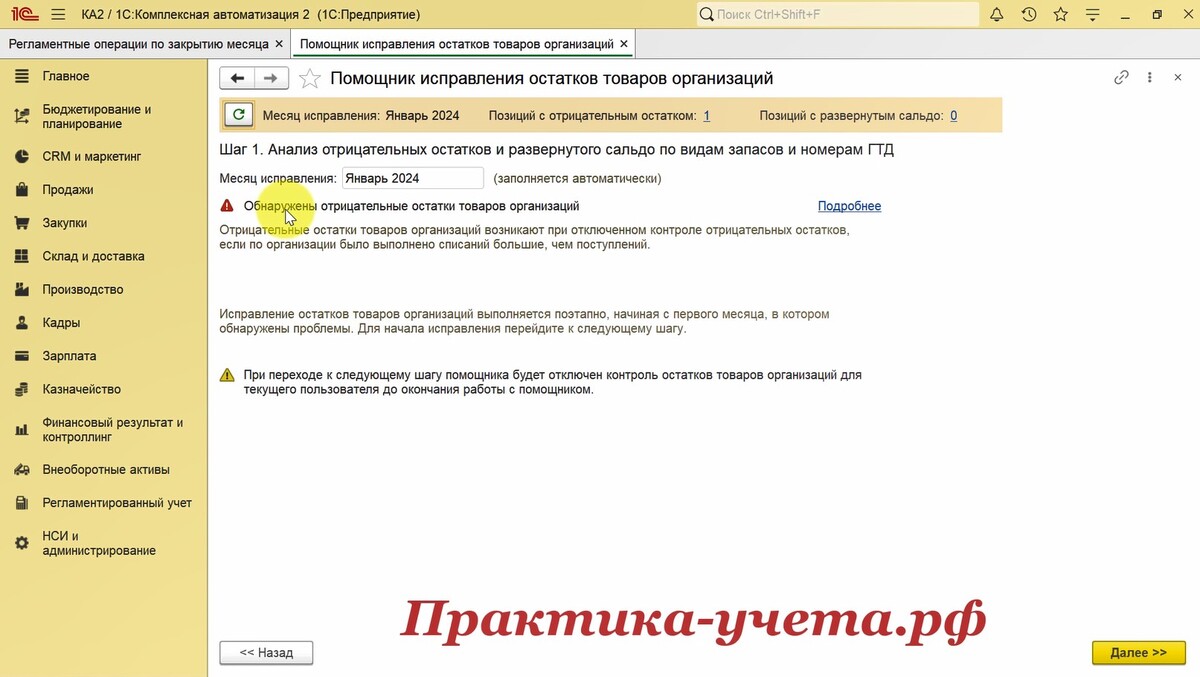1200x677 pixels.
Task: Click the yellow caution triangle icon
Action: click(227, 376)
